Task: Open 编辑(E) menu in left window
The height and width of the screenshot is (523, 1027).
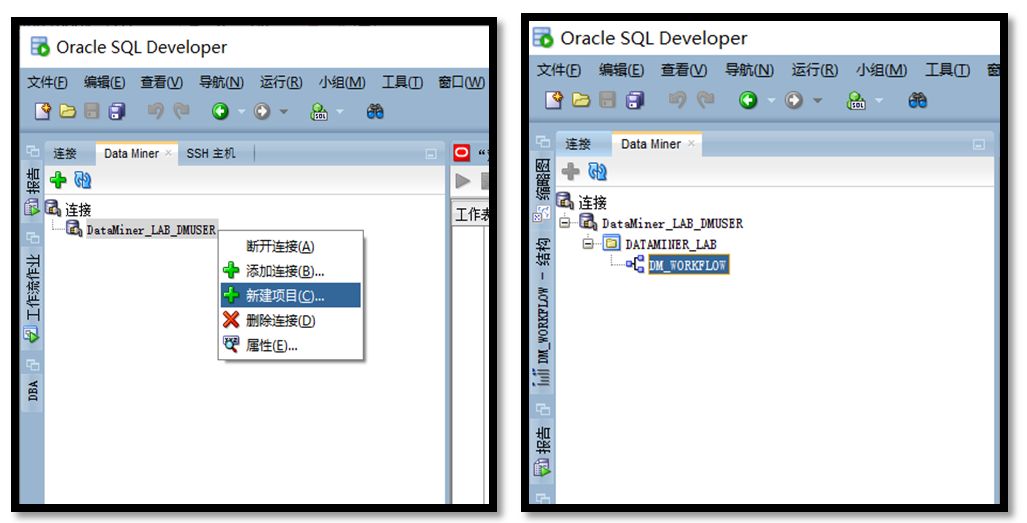Action: tap(104, 82)
